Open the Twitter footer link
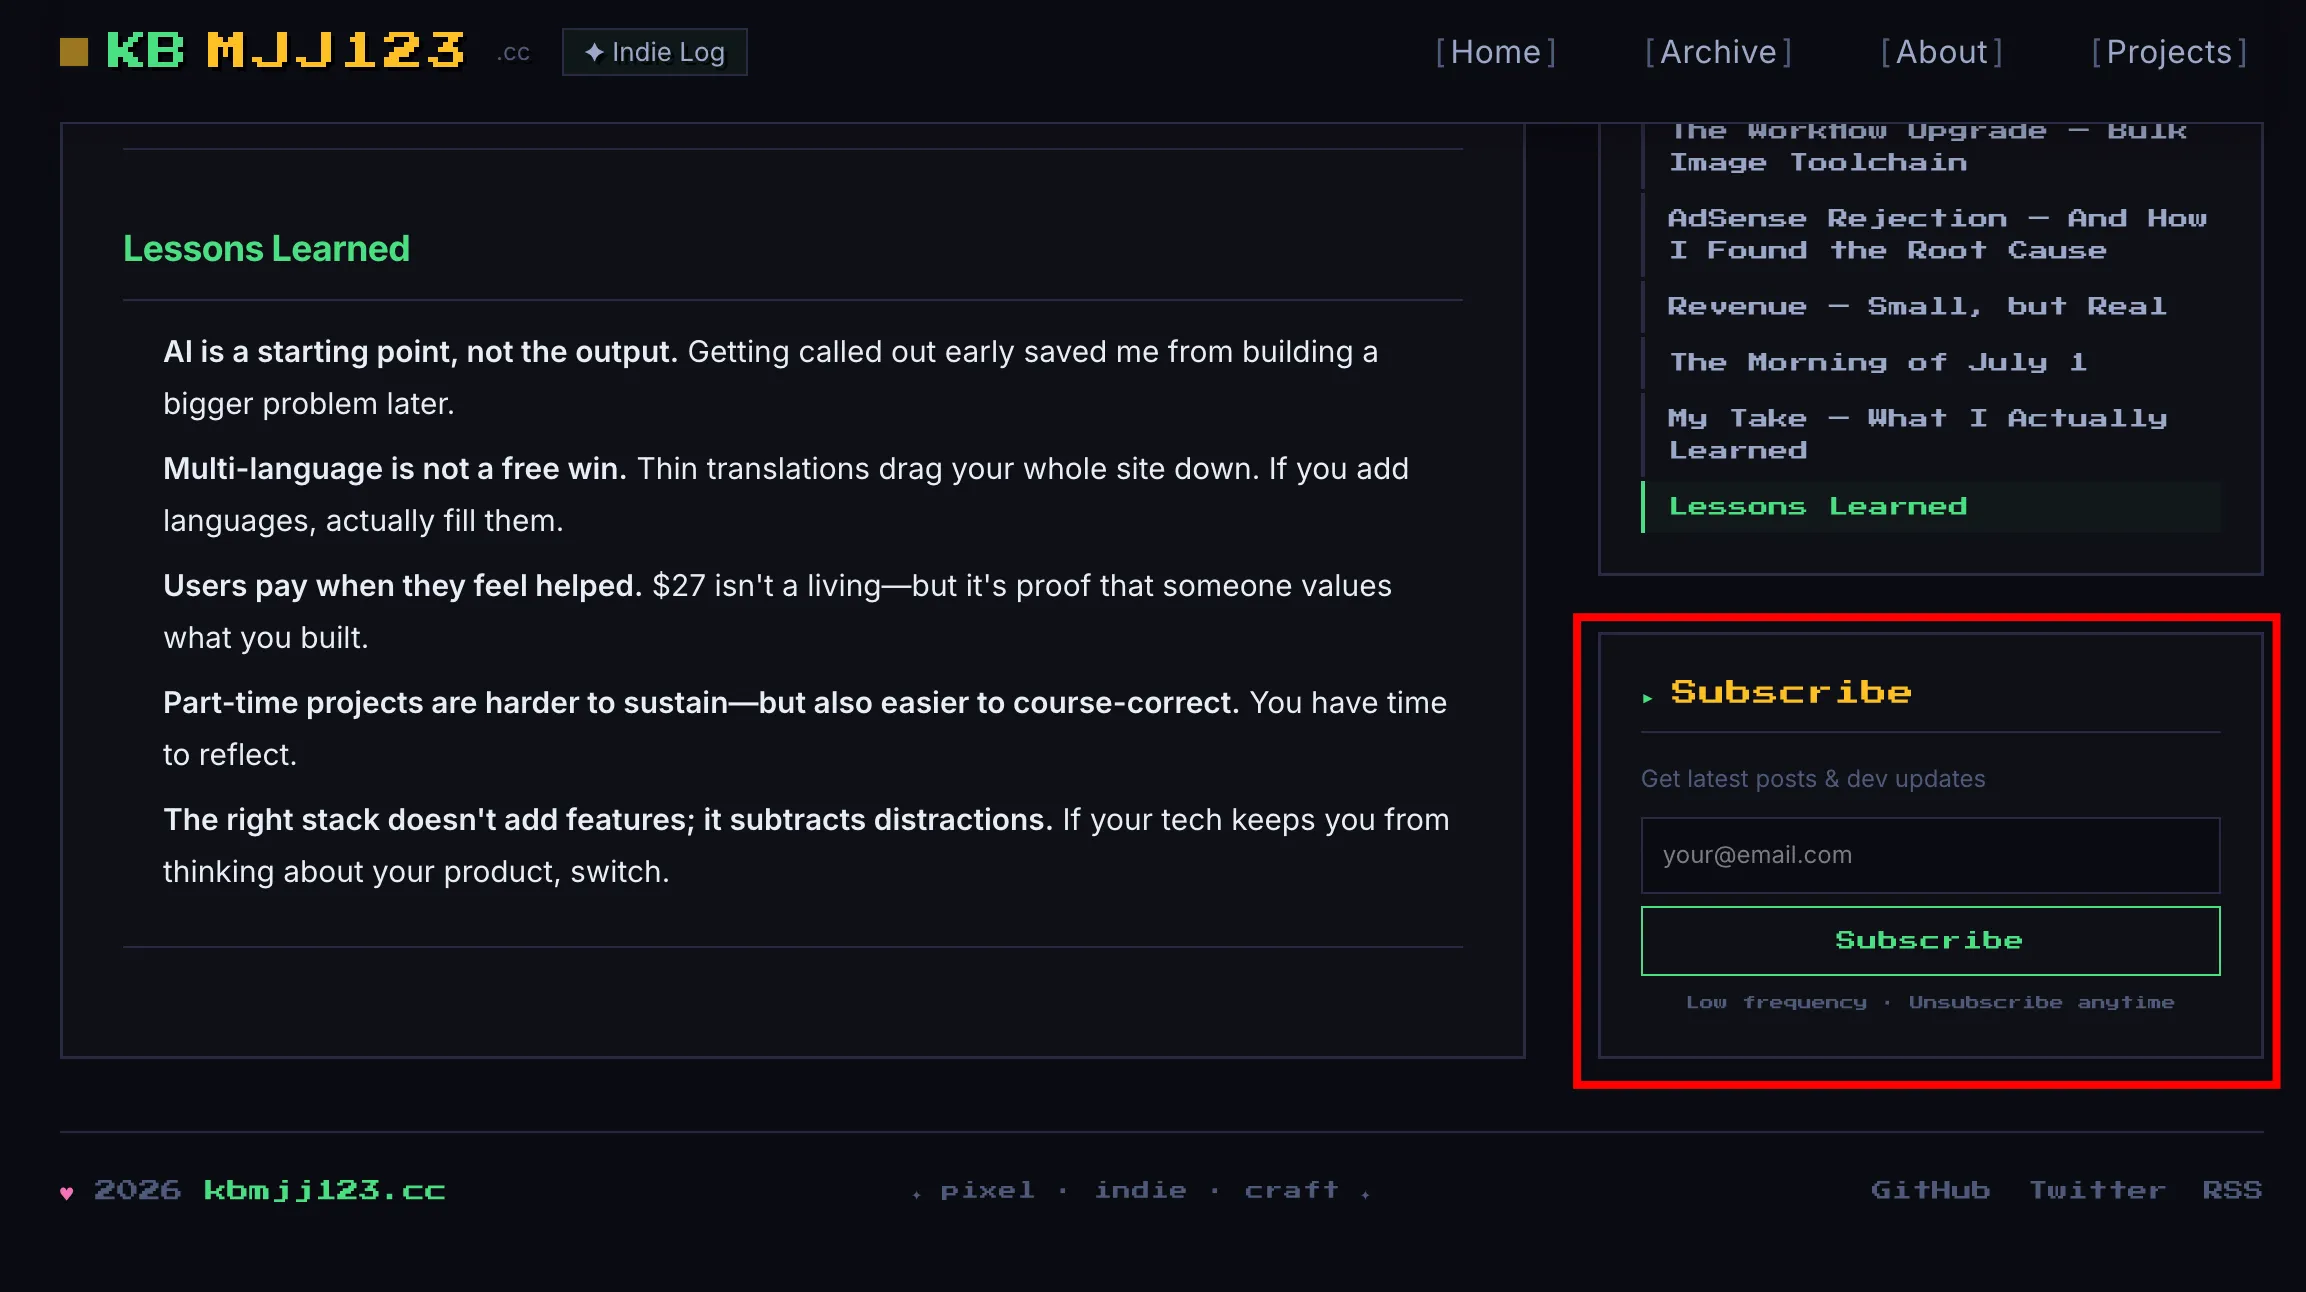 coord(2097,1190)
